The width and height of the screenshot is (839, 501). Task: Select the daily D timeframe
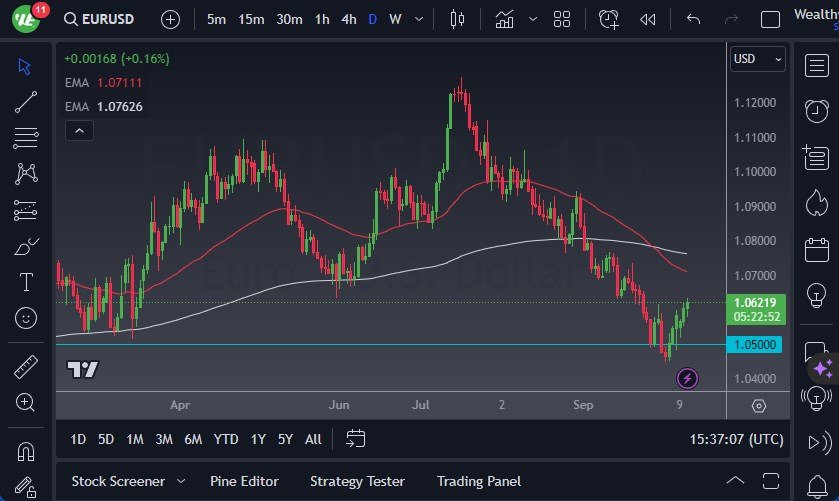point(373,19)
